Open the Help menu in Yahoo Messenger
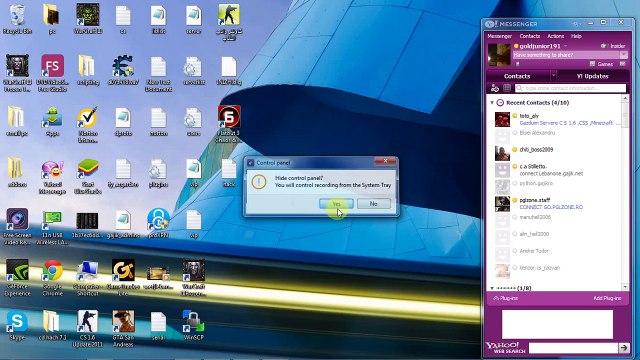This screenshot has height=360, width=640. coord(576,36)
